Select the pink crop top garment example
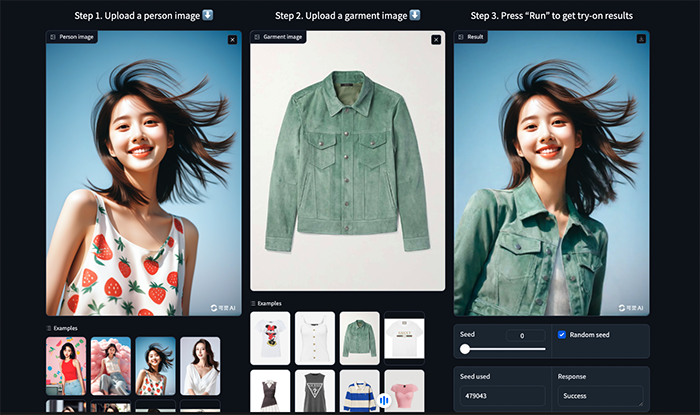This screenshot has width=700, height=415. [x=404, y=391]
